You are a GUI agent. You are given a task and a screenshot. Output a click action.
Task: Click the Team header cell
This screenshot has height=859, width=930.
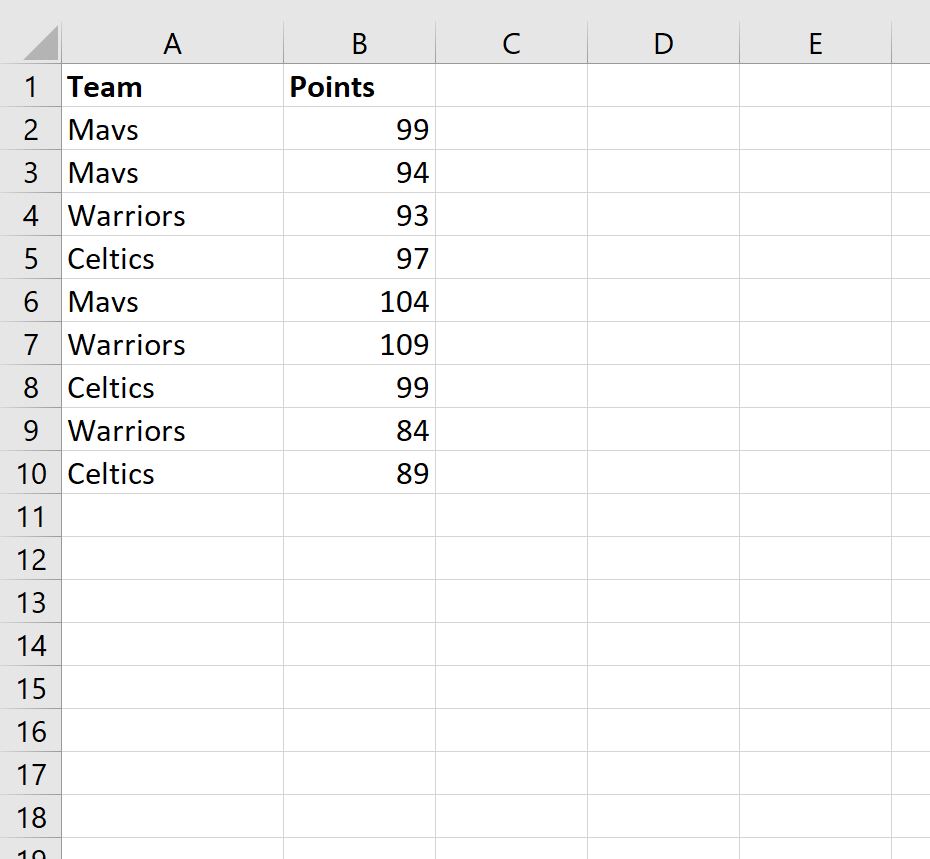pos(173,86)
